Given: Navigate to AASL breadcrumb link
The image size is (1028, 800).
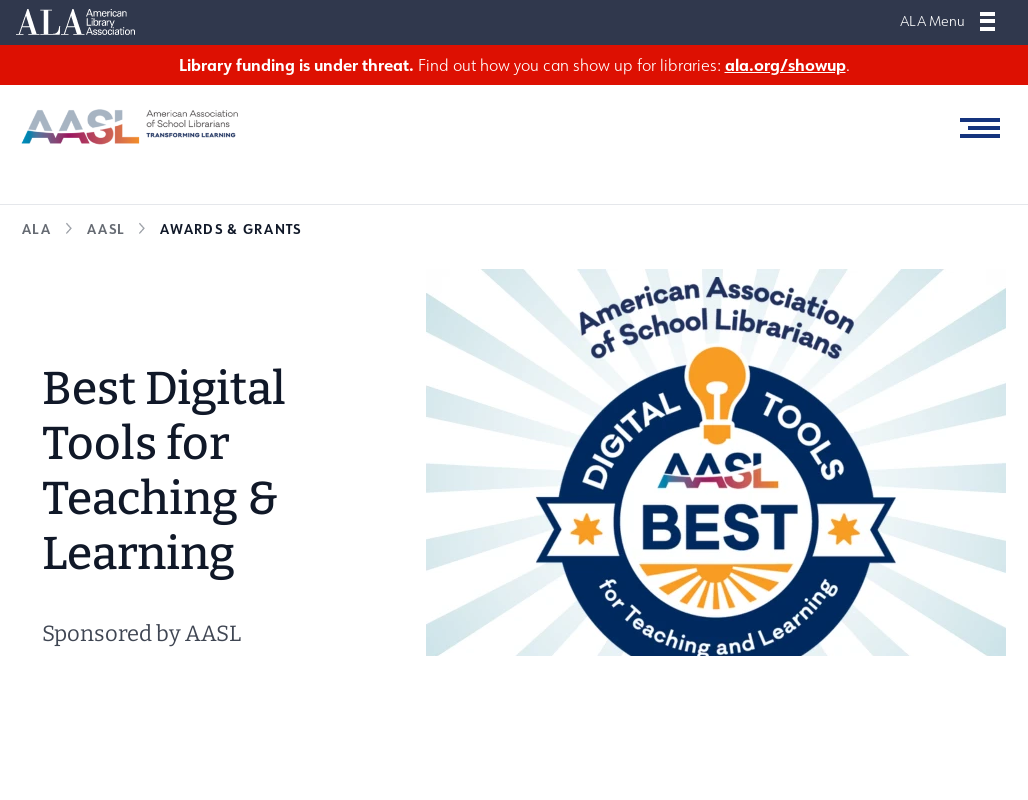Looking at the screenshot, I should tap(105, 229).
